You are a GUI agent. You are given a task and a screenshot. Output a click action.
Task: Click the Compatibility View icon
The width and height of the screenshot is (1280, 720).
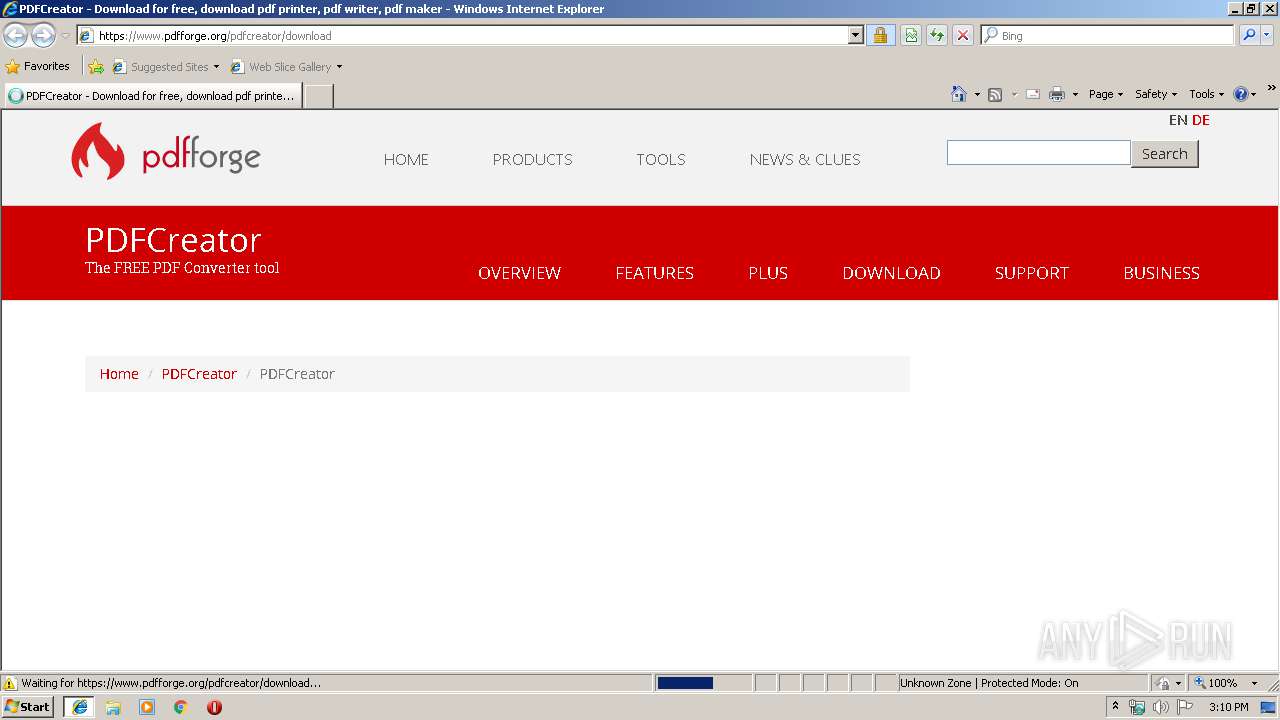[911, 36]
